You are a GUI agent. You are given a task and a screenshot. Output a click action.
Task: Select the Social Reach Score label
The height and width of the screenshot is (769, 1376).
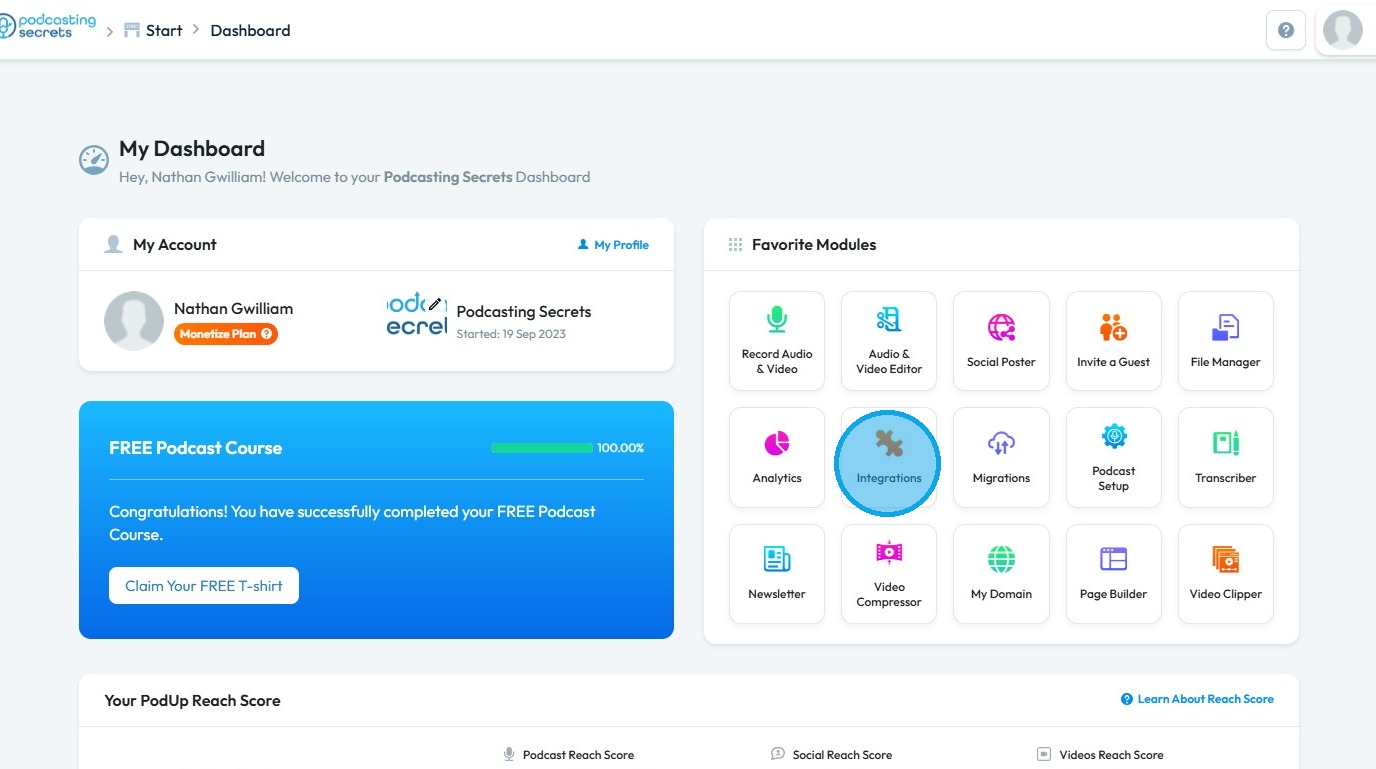832,755
